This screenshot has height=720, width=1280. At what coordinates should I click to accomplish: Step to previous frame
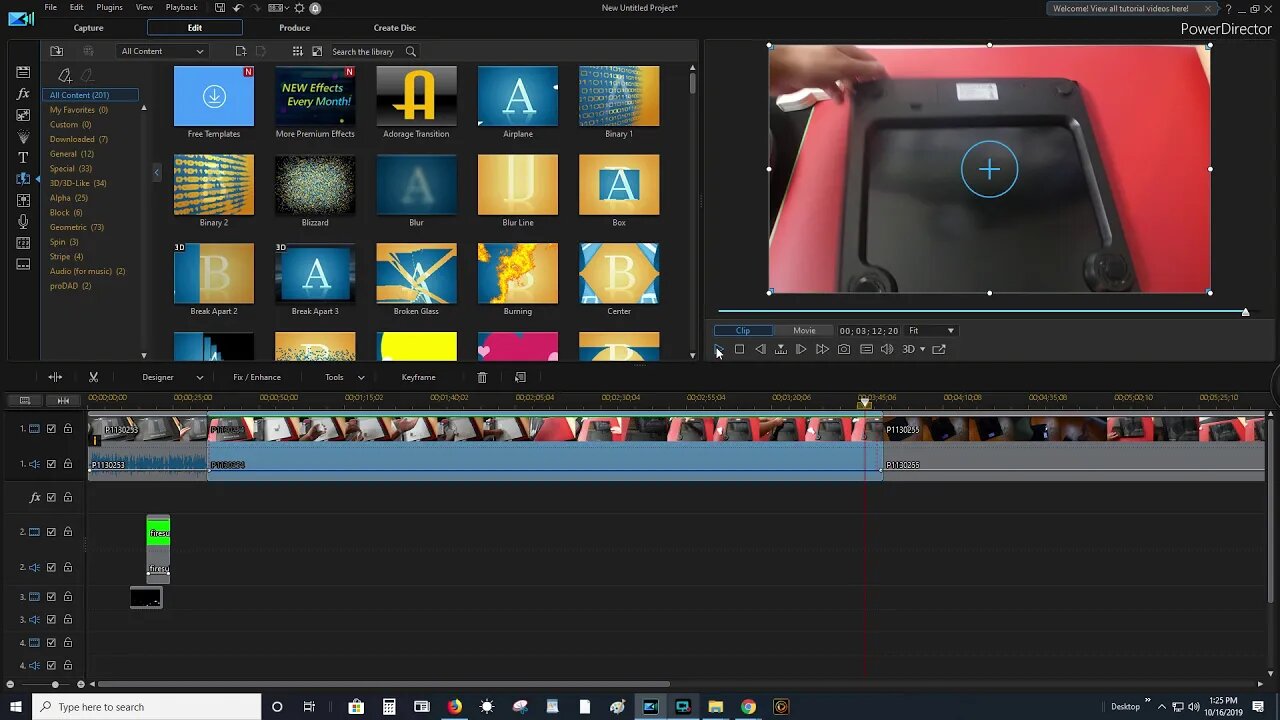pos(760,349)
